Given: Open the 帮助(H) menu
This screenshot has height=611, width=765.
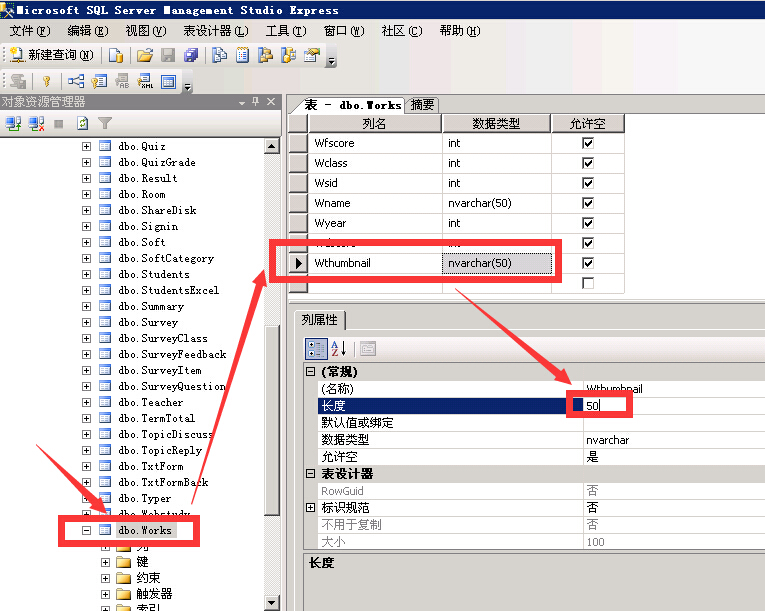Looking at the screenshot, I should pos(460,31).
